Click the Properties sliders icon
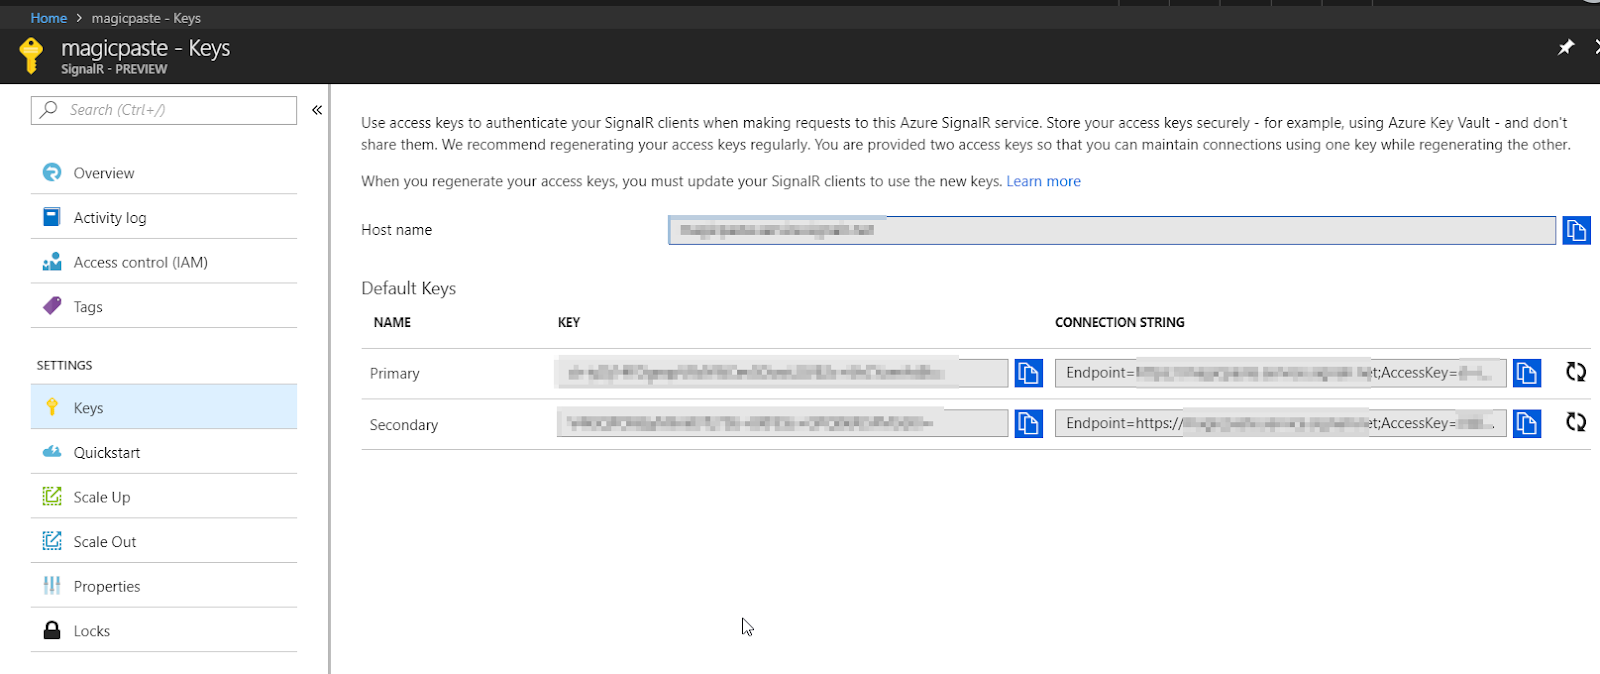Screen dimensions: 1600x674 pyautogui.click(x=52, y=586)
